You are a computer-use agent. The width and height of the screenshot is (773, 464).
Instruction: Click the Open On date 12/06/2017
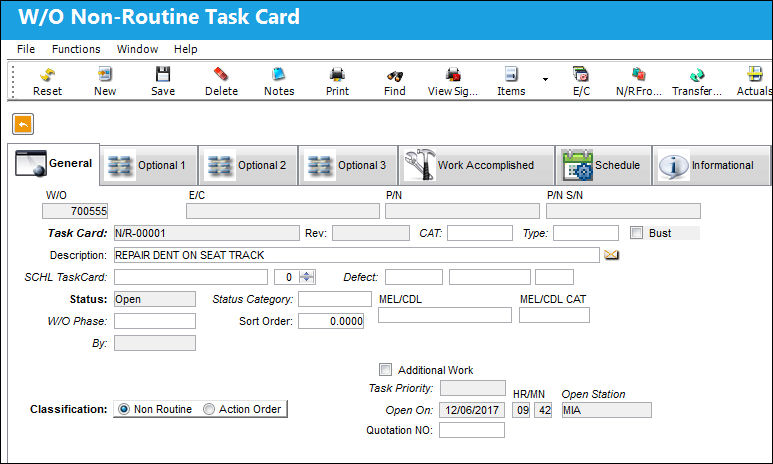click(472, 410)
